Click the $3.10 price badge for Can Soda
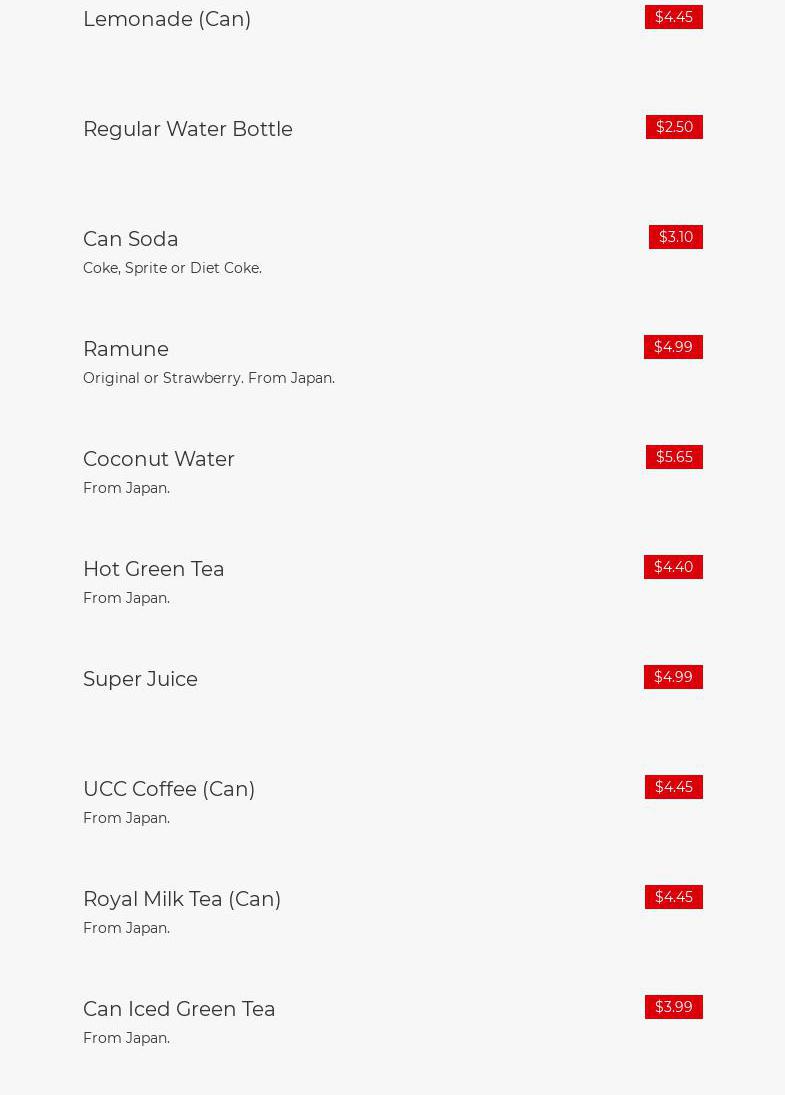The height and width of the screenshot is (1095, 785). coord(675,237)
